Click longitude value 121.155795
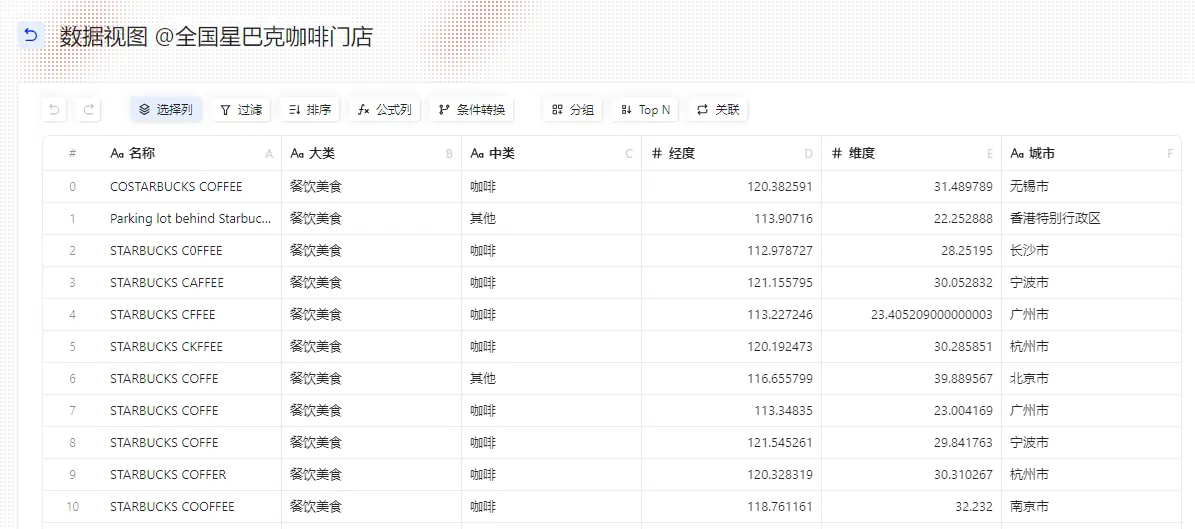This screenshot has height=529, width=1195. pyautogui.click(x=780, y=283)
